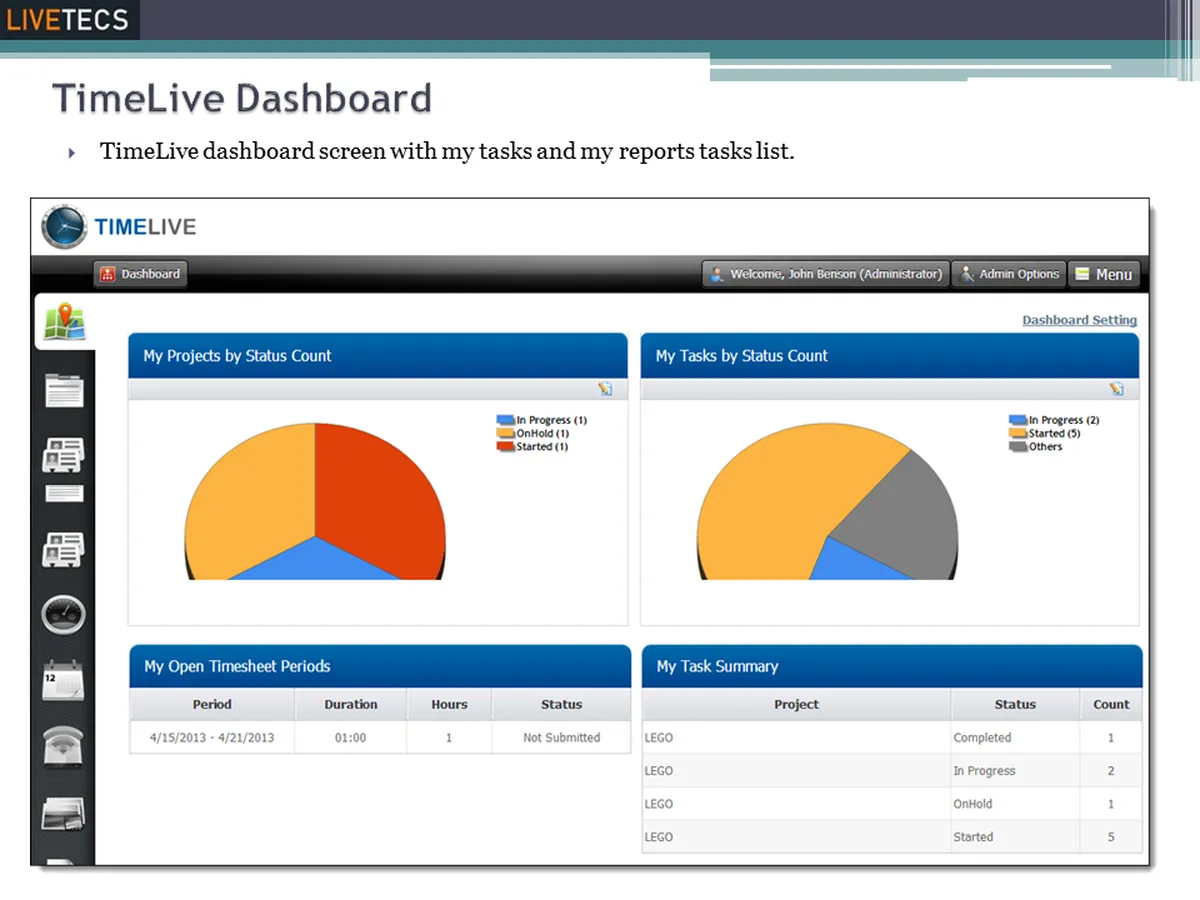Click the map pin sidebar icon
The width and height of the screenshot is (1200, 900).
coord(64,322)
